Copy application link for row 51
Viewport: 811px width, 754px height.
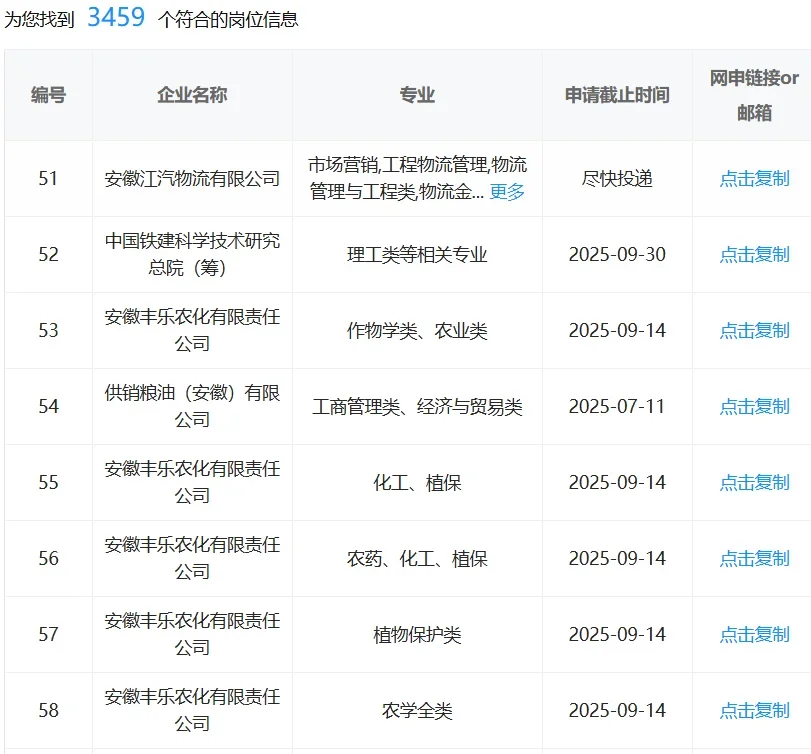754,179
